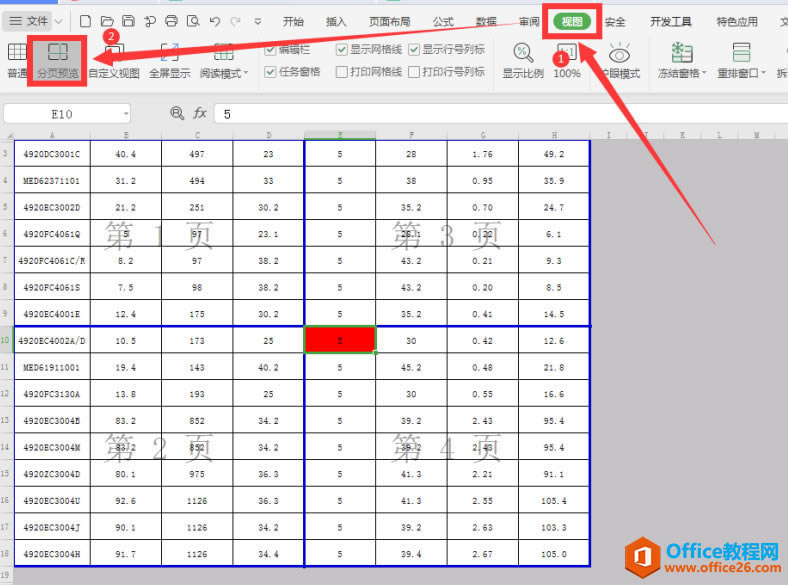
Task: Select column E header
Action: (340, 135)
